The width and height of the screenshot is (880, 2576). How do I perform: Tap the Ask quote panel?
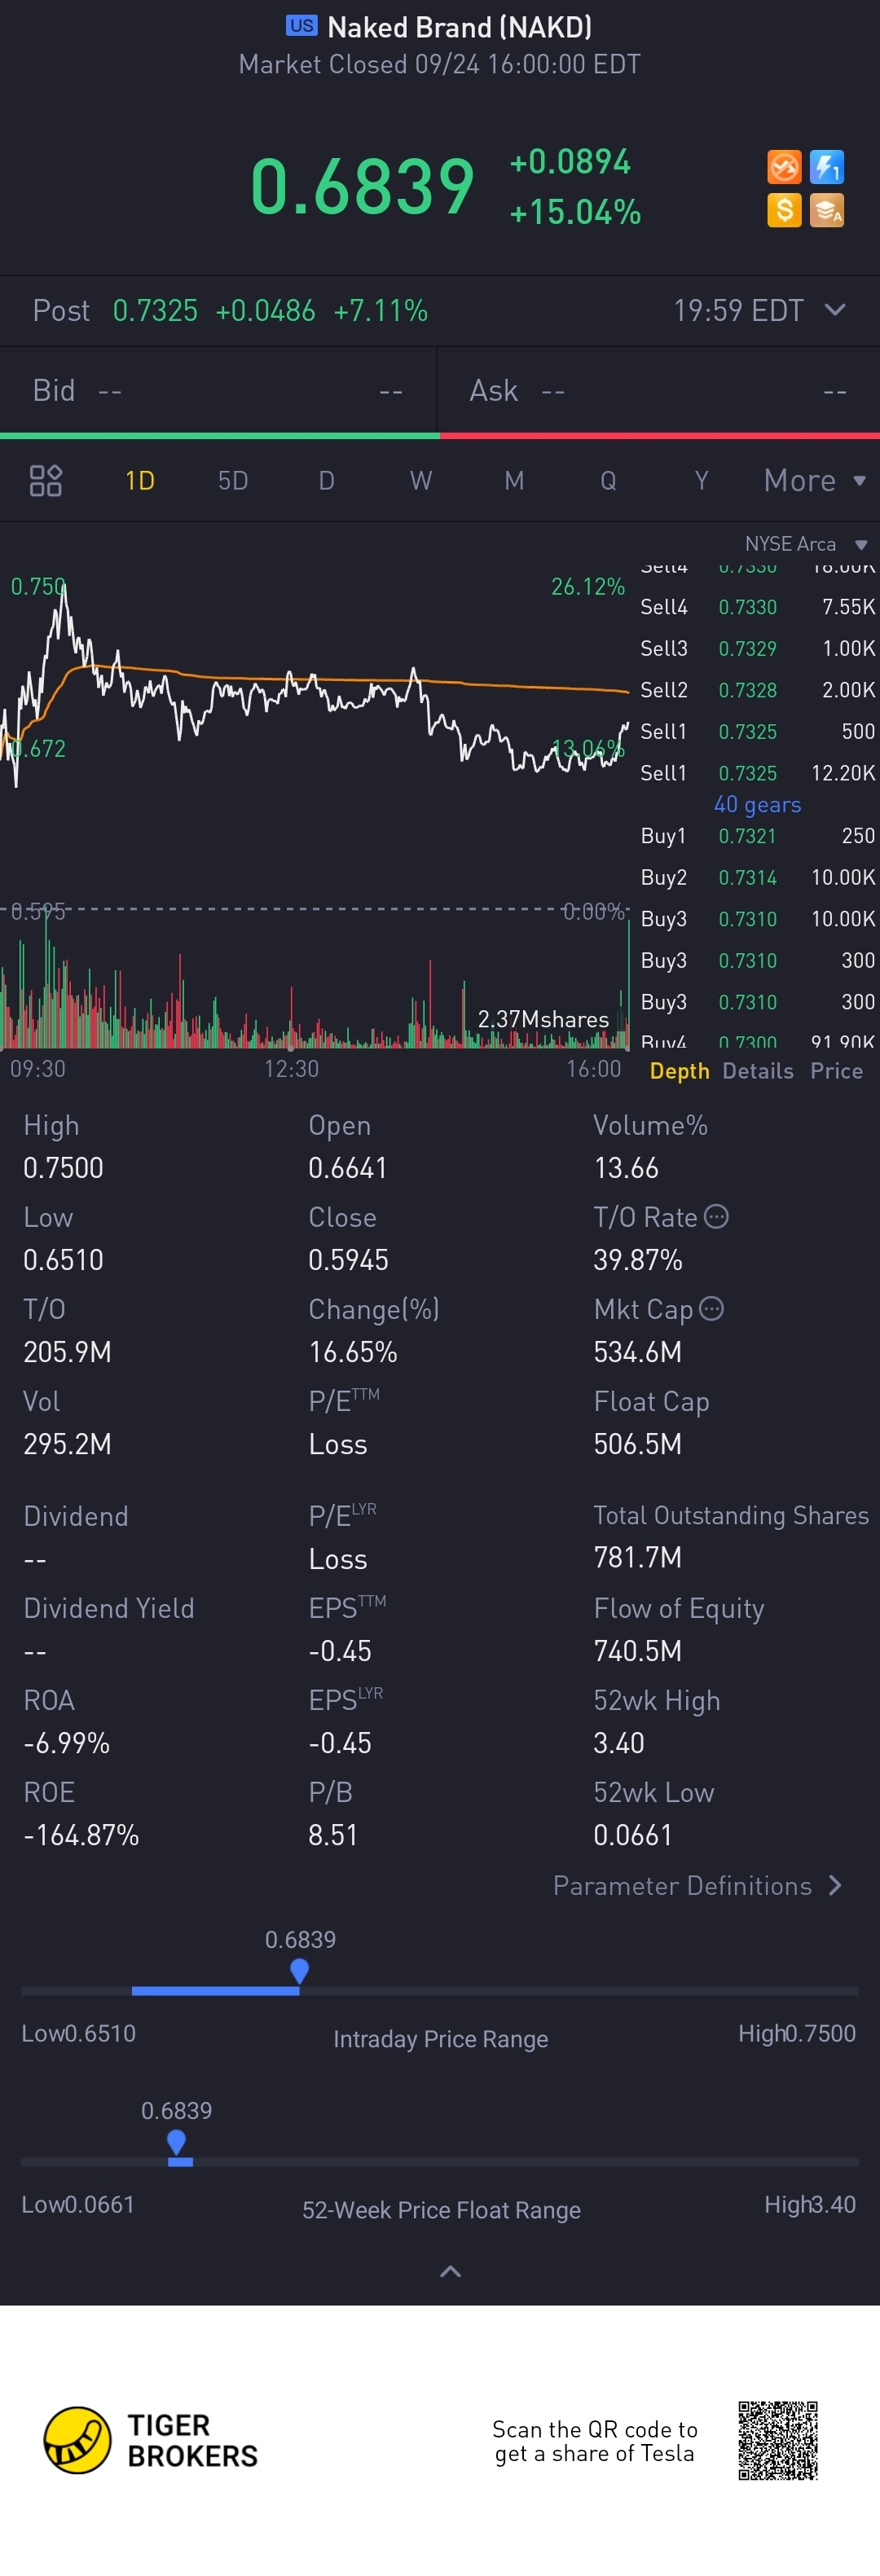point(659,390)
